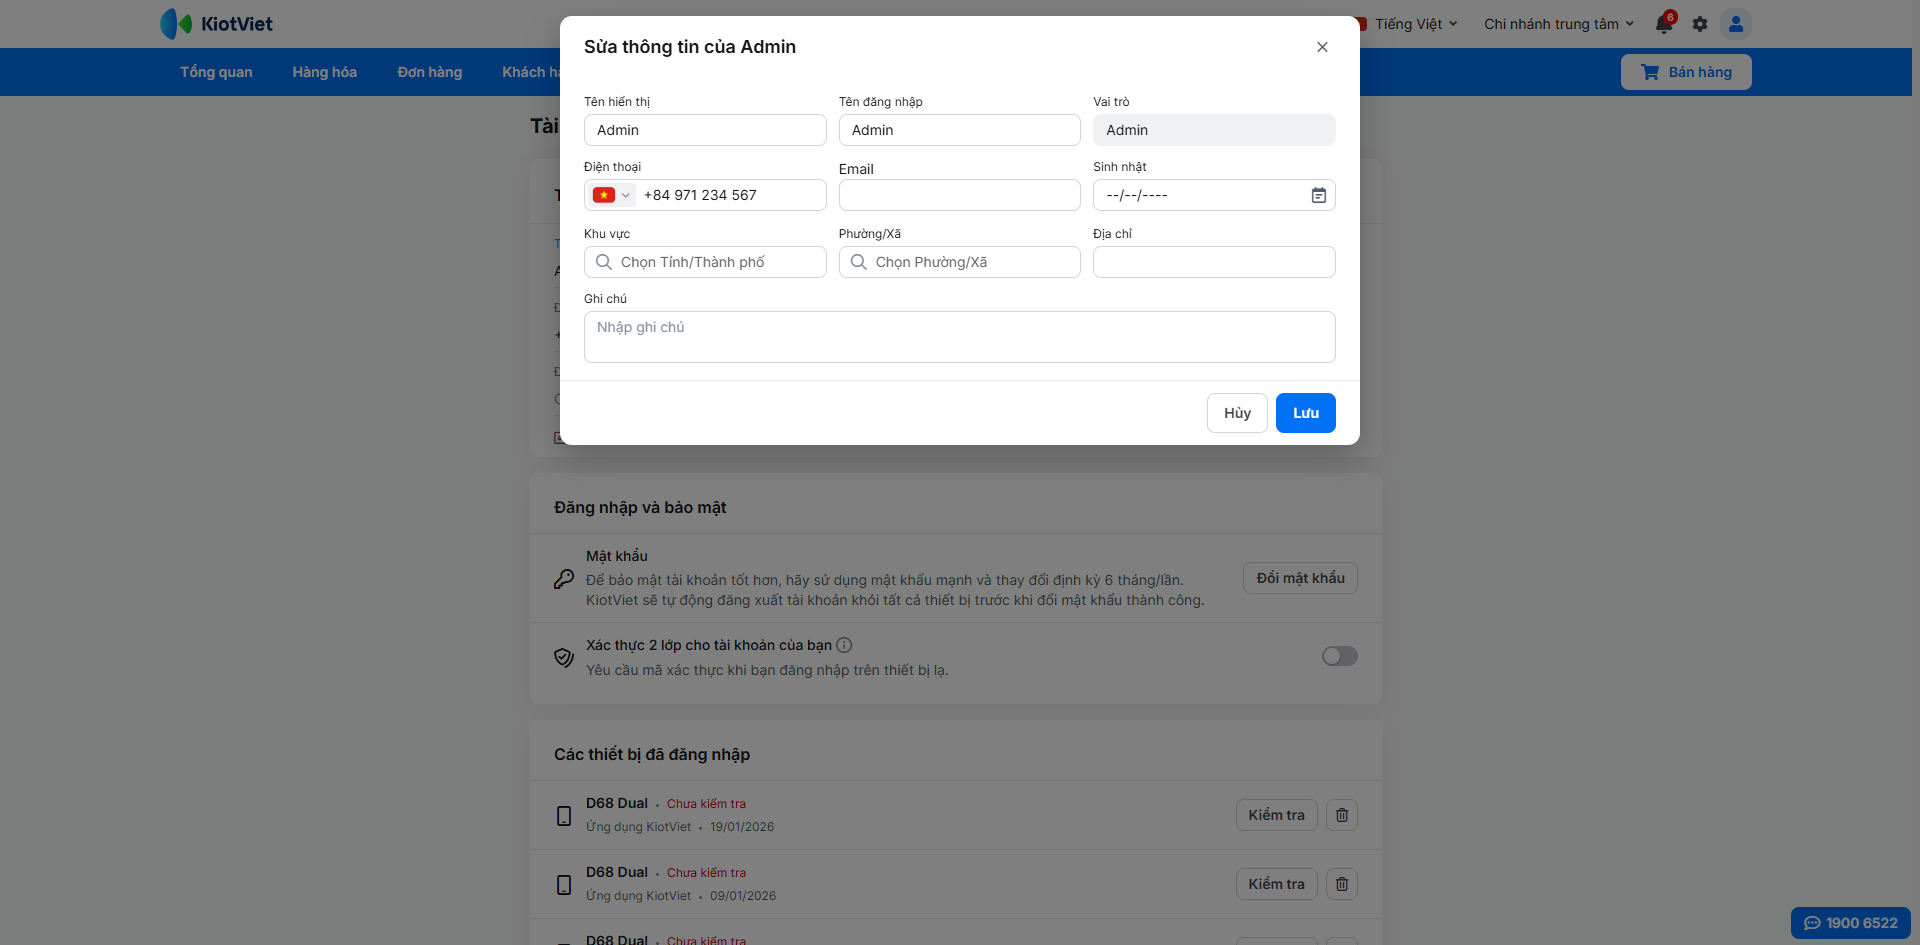The image size is (1920, 945).
Task: Open the settings gear icon
Action: point(1700,24)
